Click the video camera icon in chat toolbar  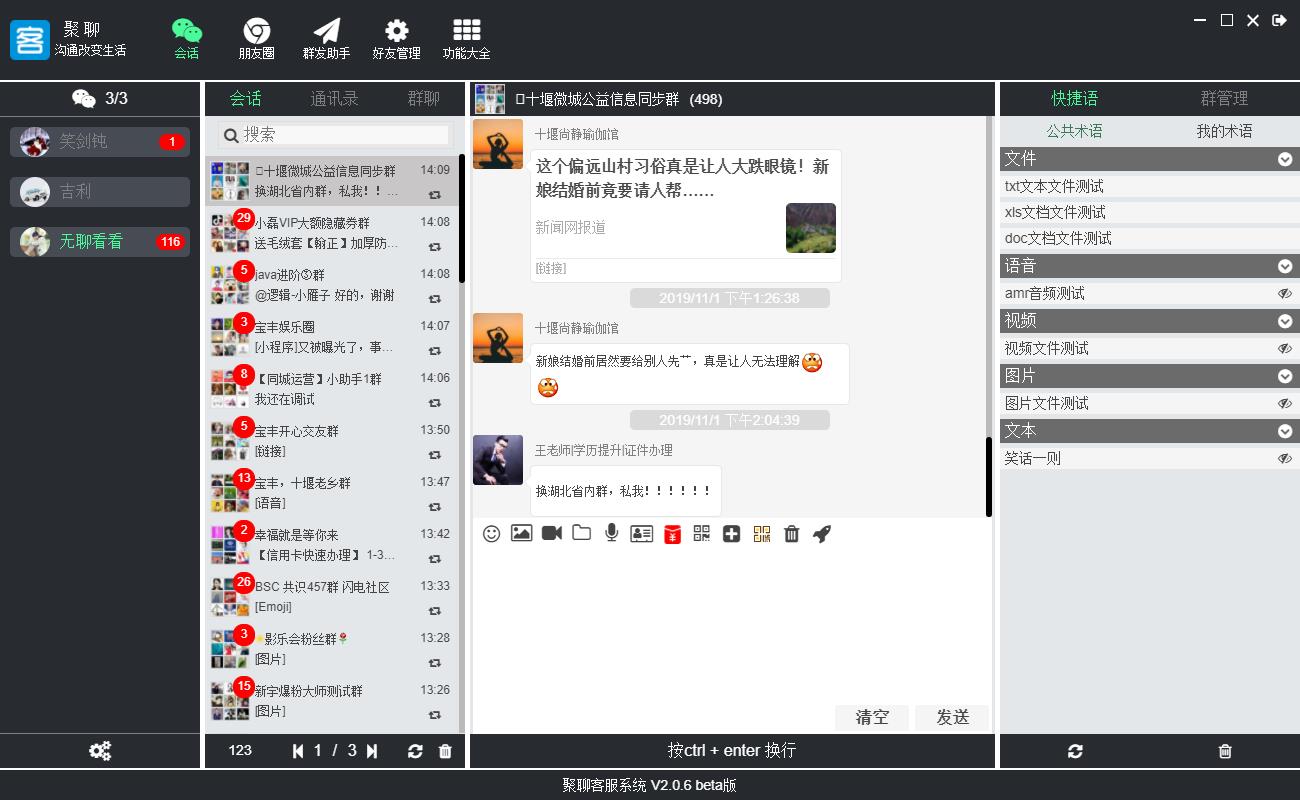[x=551, y=534]
